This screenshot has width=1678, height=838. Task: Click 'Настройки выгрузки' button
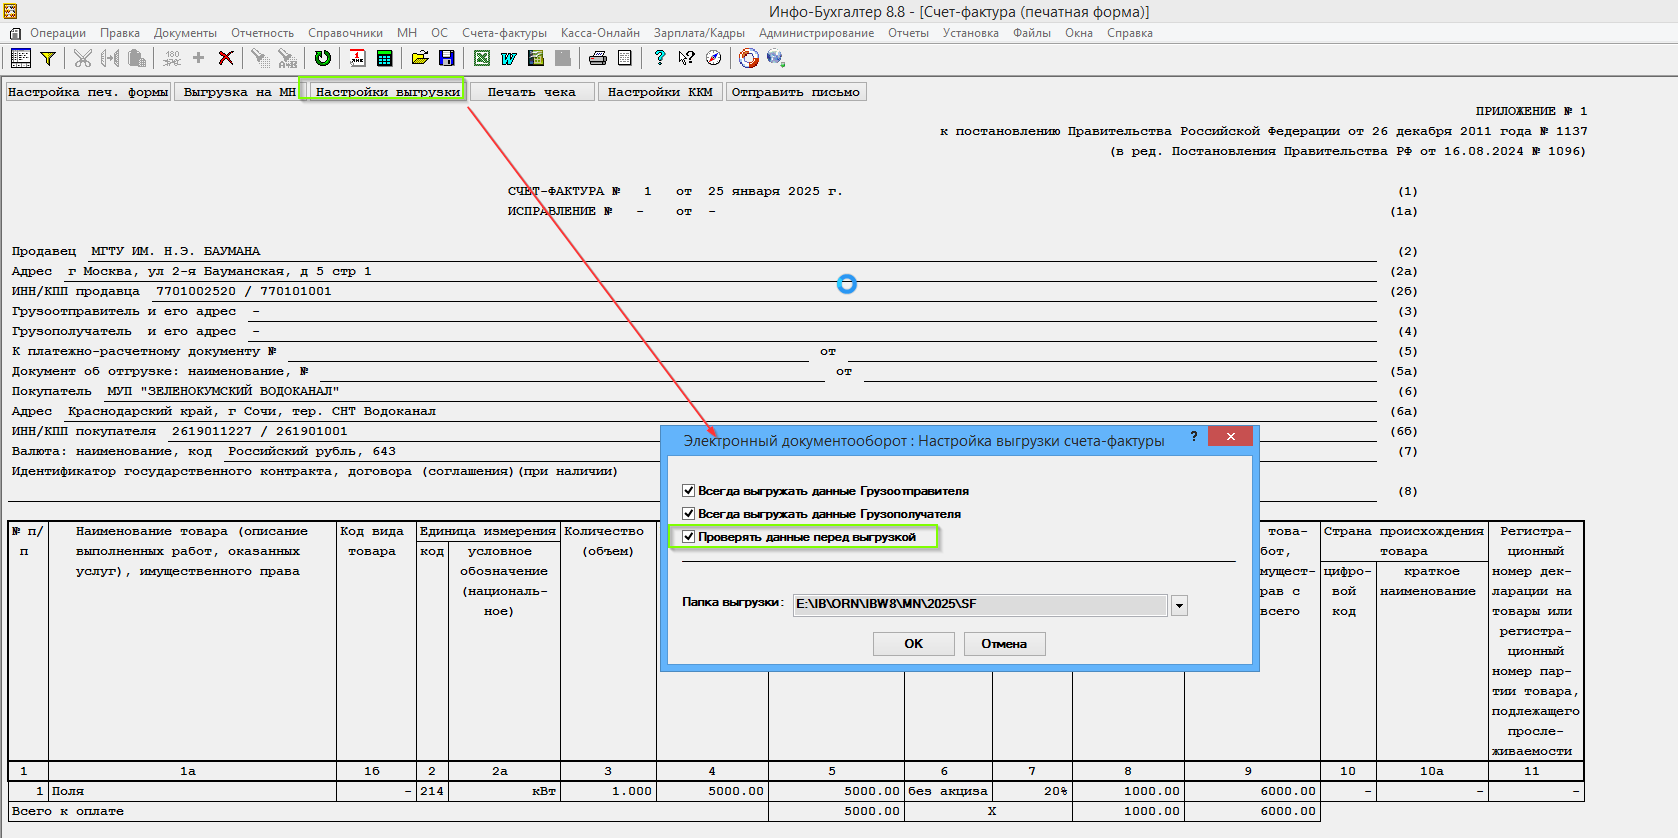pos(388,92)
